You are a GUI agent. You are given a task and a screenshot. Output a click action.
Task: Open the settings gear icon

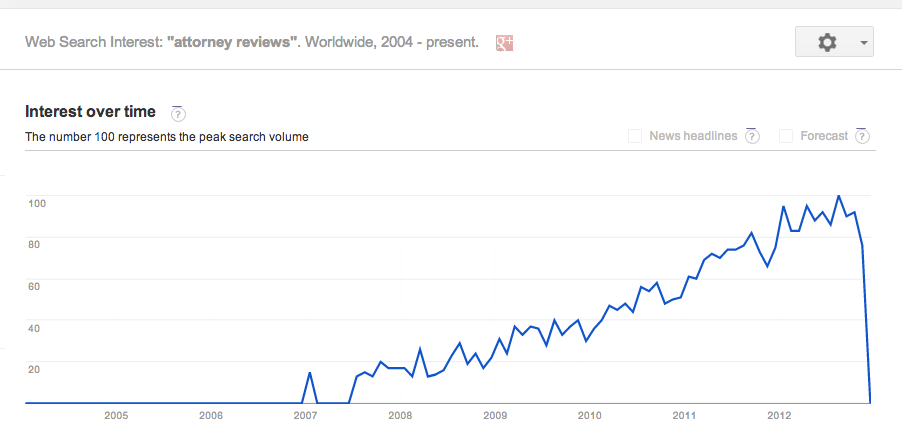coord(827,43)
